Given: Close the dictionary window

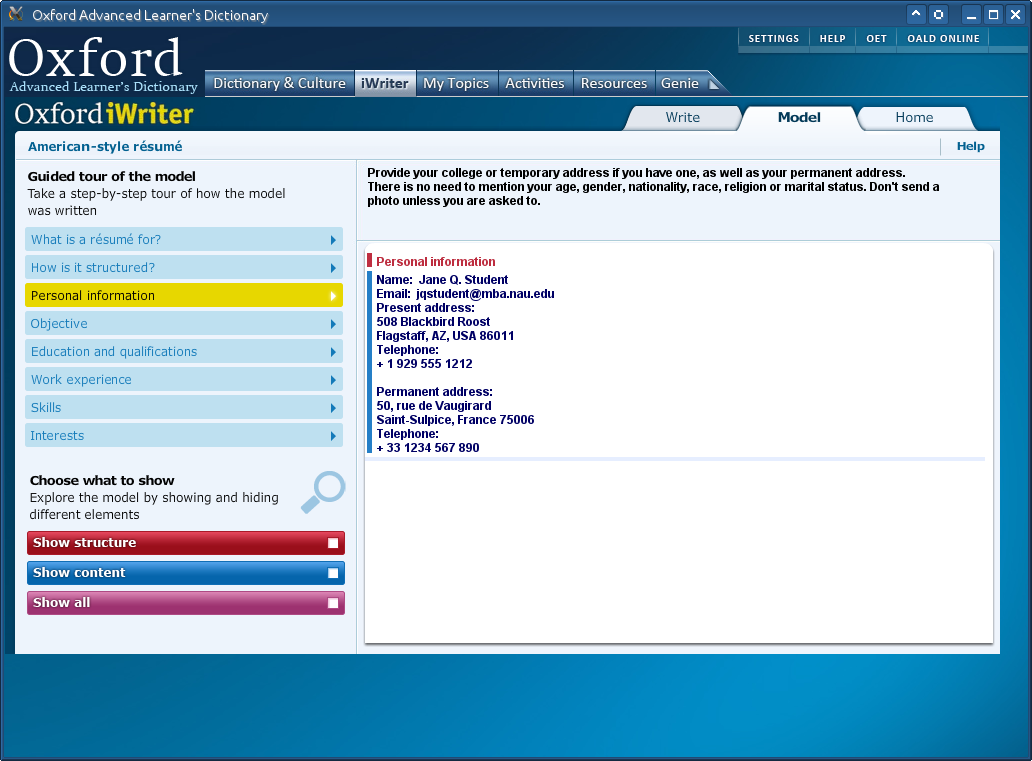Looking at the screenshot, I should (x=1016, y=14).
